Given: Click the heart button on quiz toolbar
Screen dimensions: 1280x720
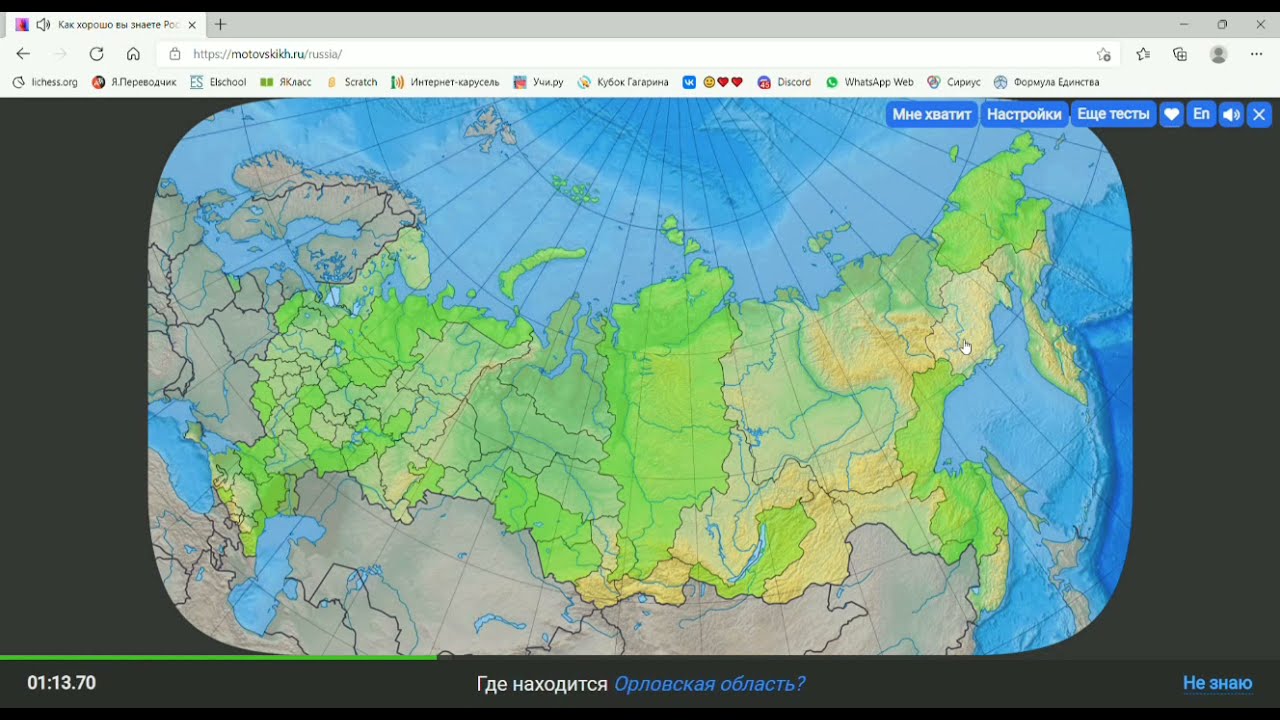Looking at the screenshot, I should (x=1171, y=114).
